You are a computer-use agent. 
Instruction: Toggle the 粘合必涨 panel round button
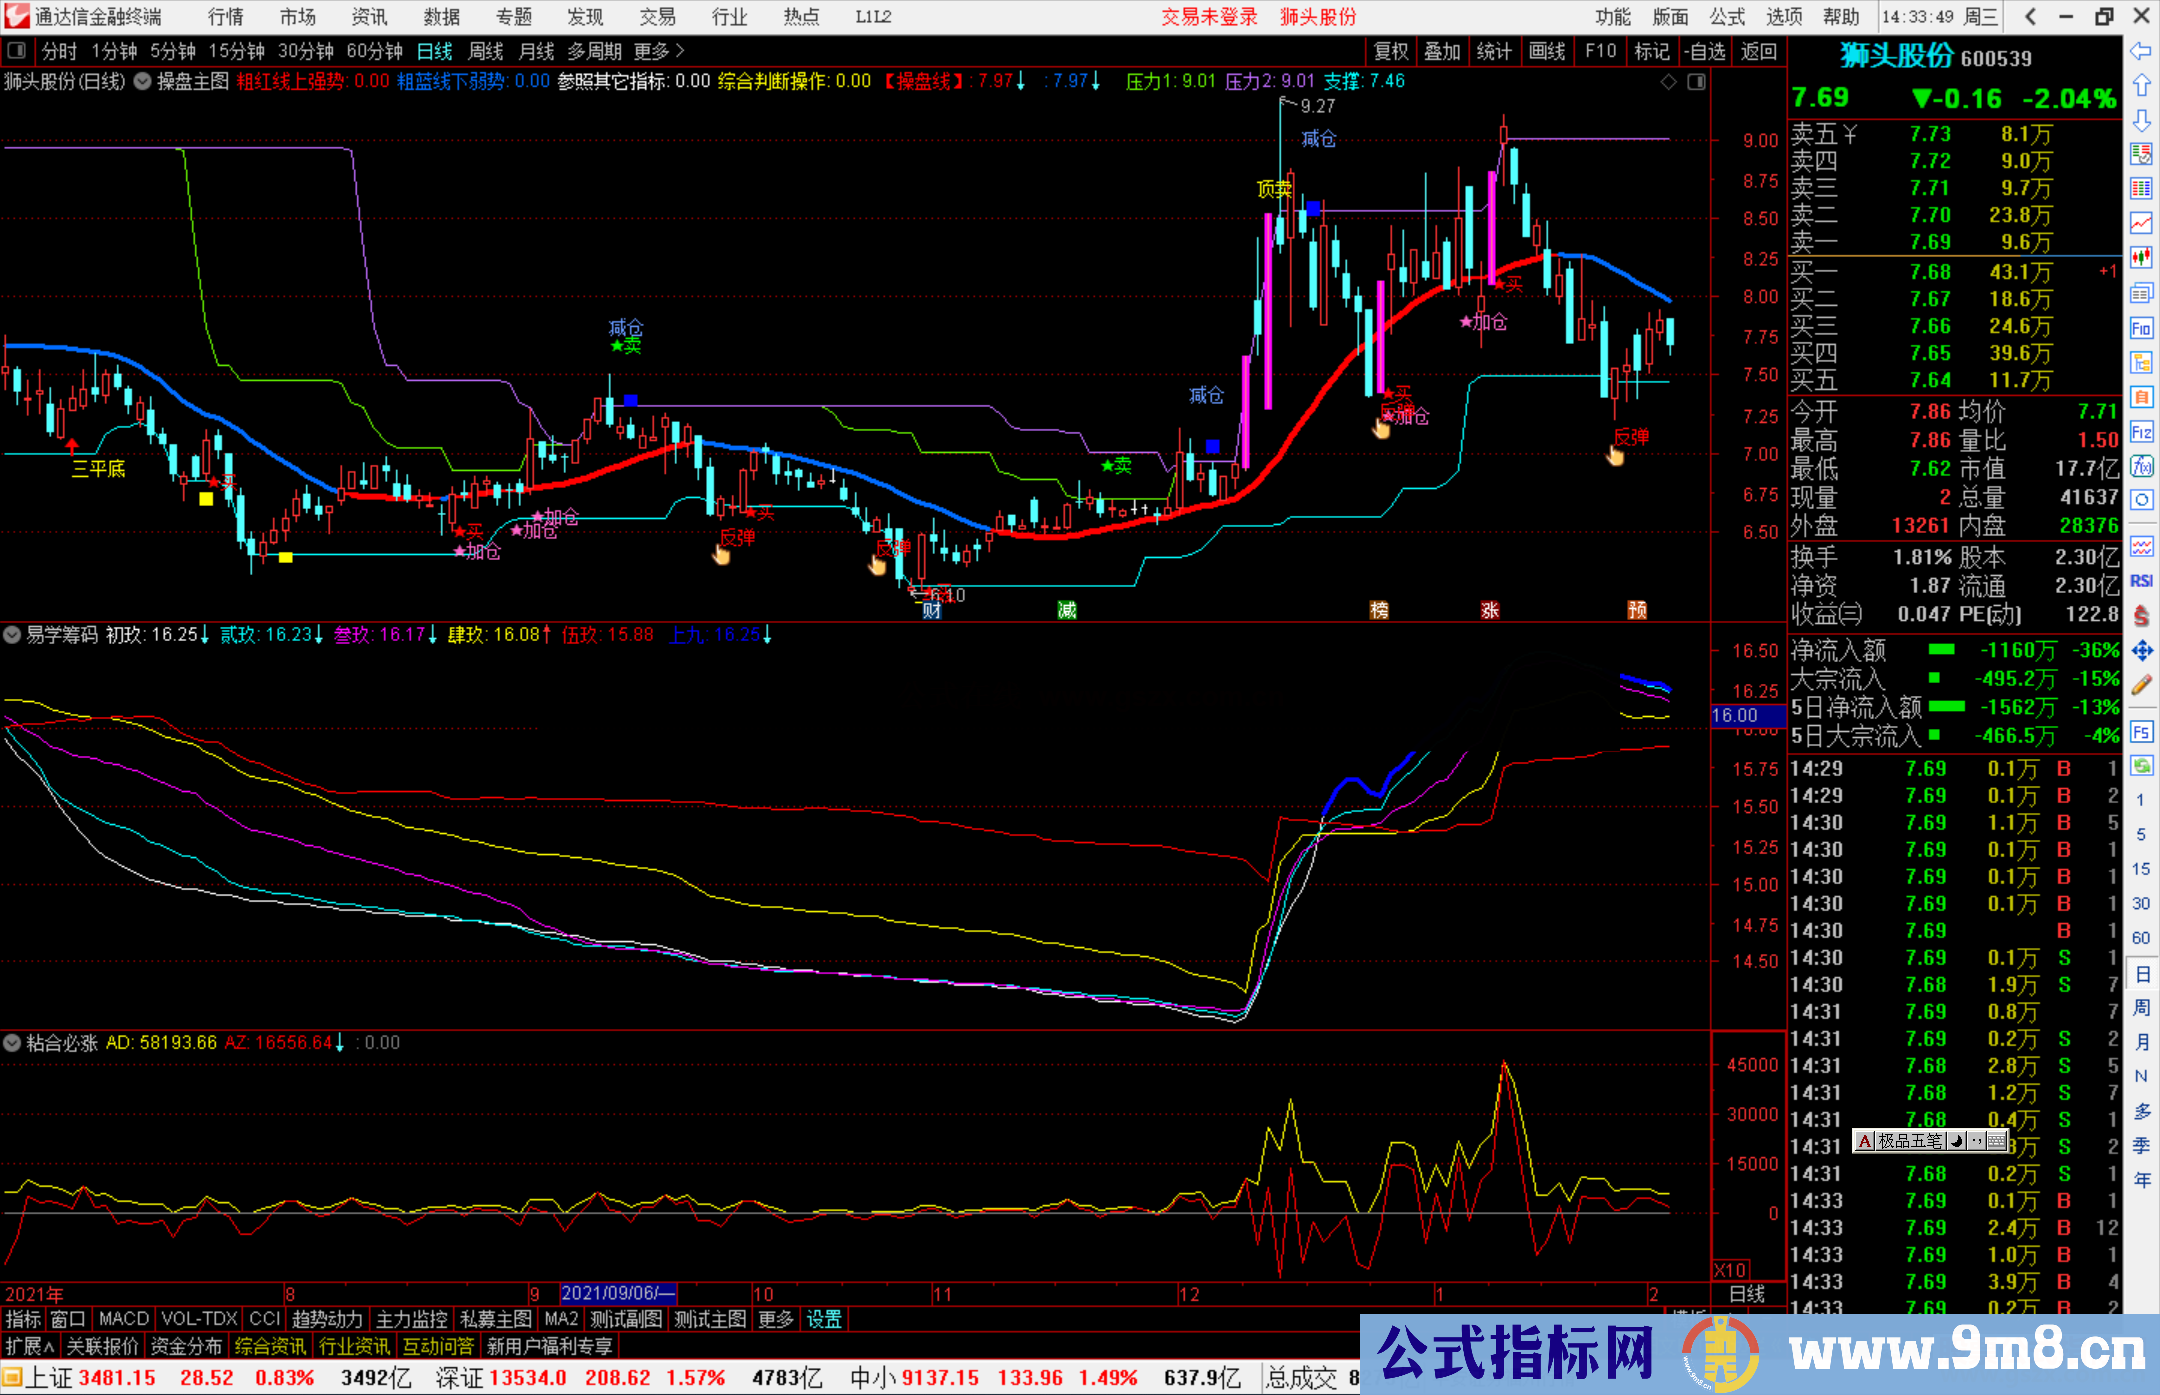click(12, 1042)
